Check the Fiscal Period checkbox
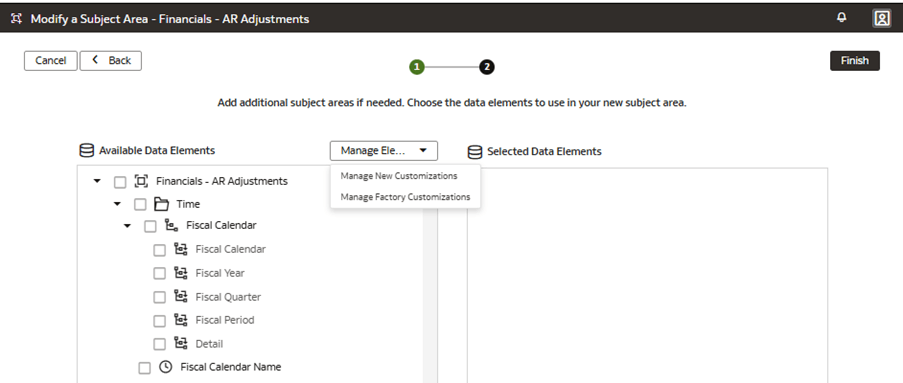903x383 pixels. pos(160,321)
